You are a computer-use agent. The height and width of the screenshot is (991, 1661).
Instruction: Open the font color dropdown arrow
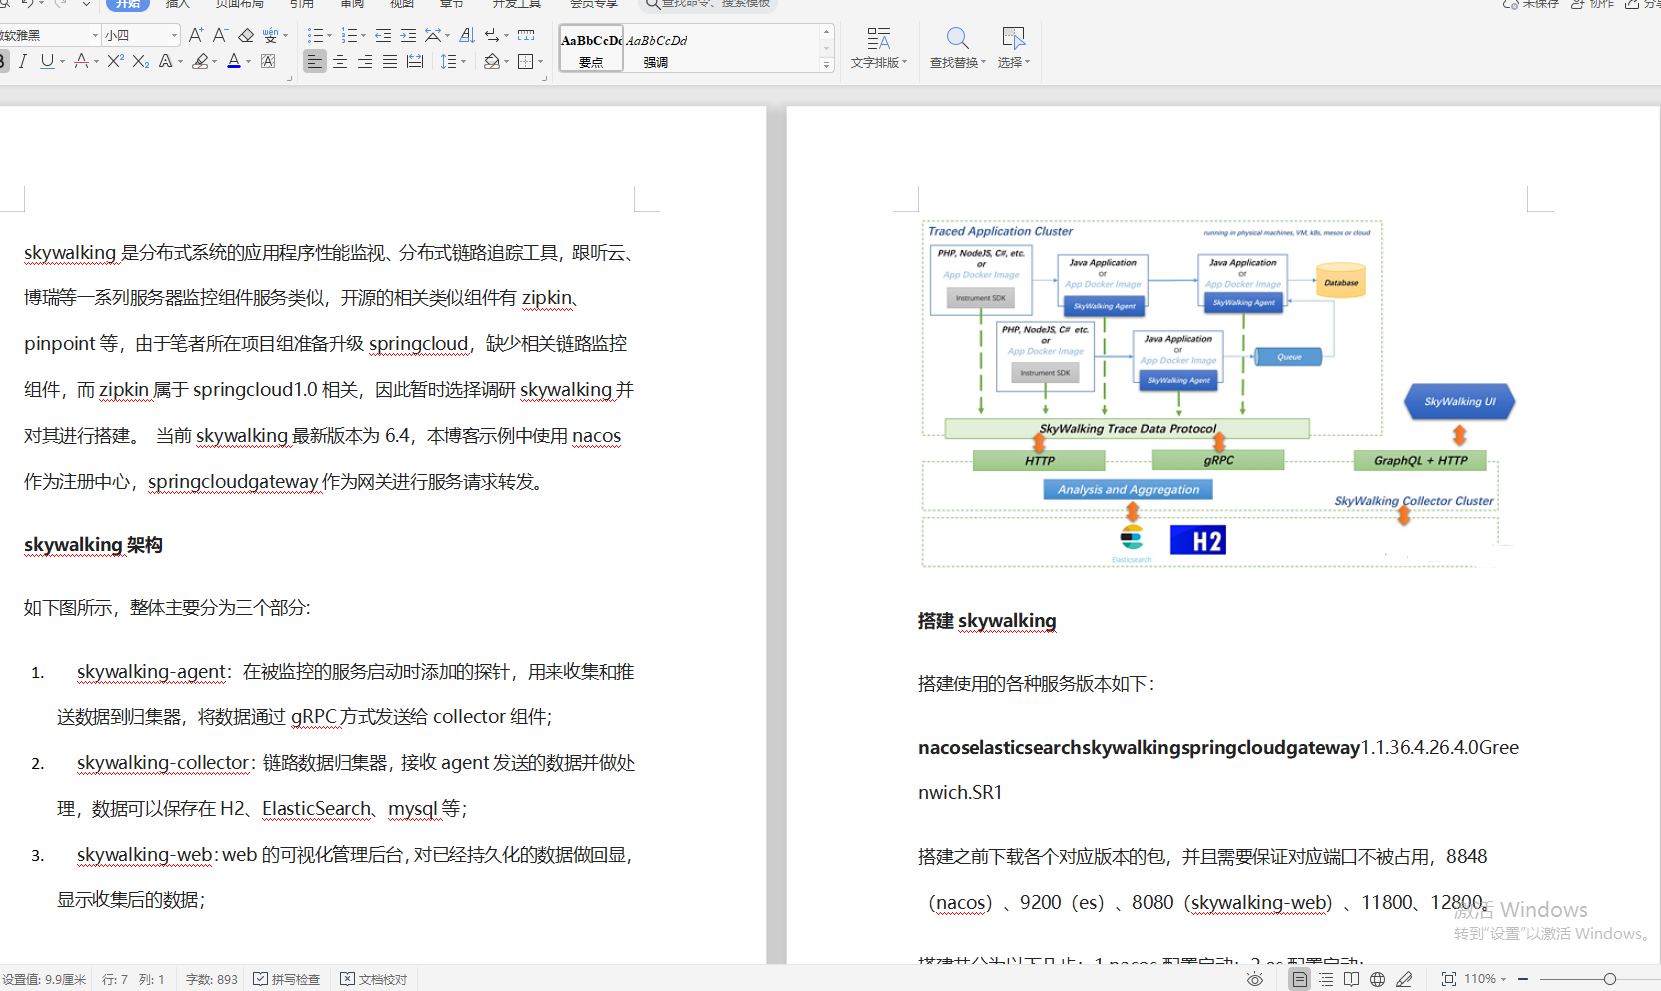pyautogui.click(x=248, y=62)
